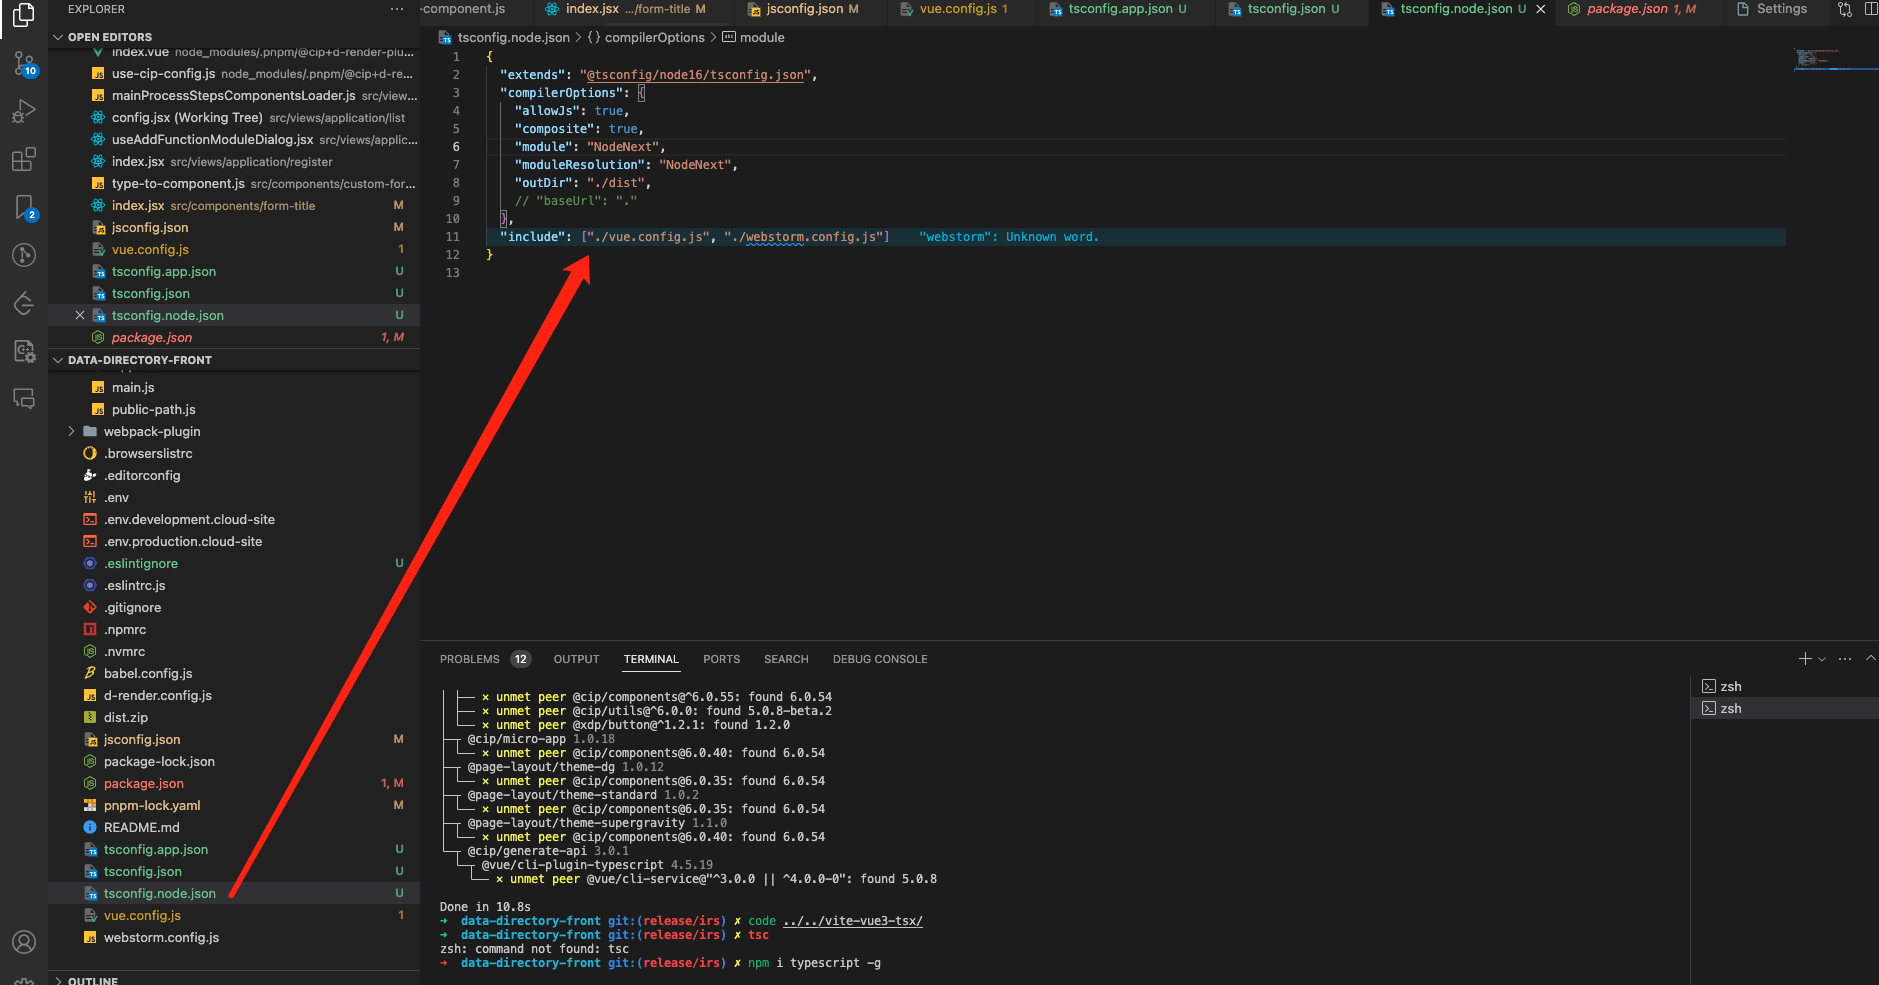This screenshot has width=1879, height=985.
Task: Select the first zsh terminal instance
Action: click(1784, 686)
